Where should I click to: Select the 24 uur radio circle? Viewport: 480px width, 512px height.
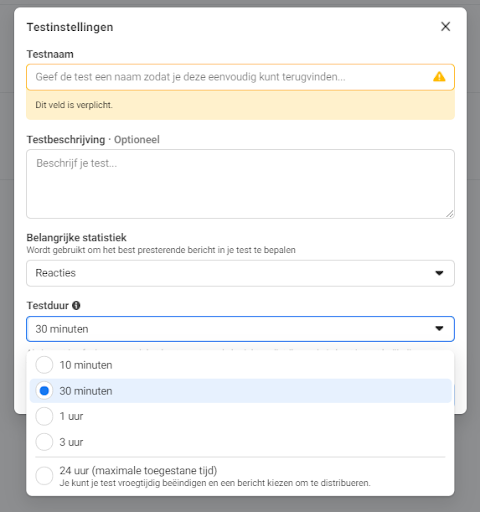44,476
